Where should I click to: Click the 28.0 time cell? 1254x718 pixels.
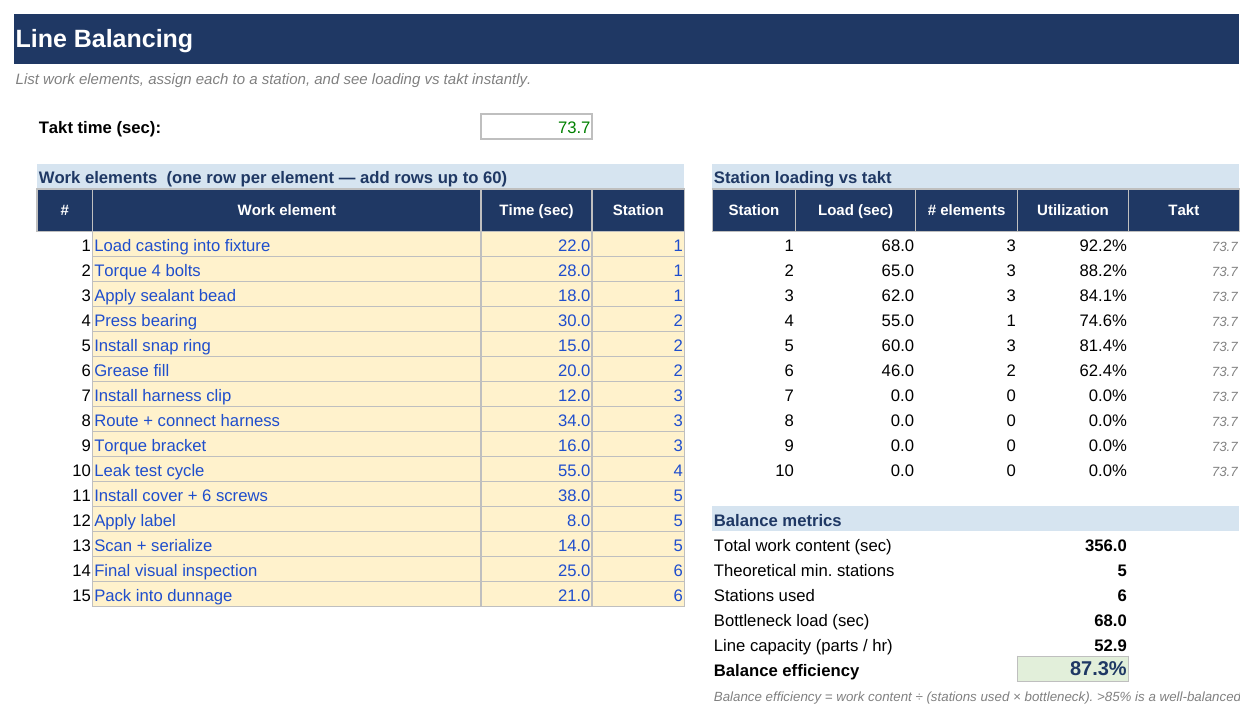pos(536,270)
